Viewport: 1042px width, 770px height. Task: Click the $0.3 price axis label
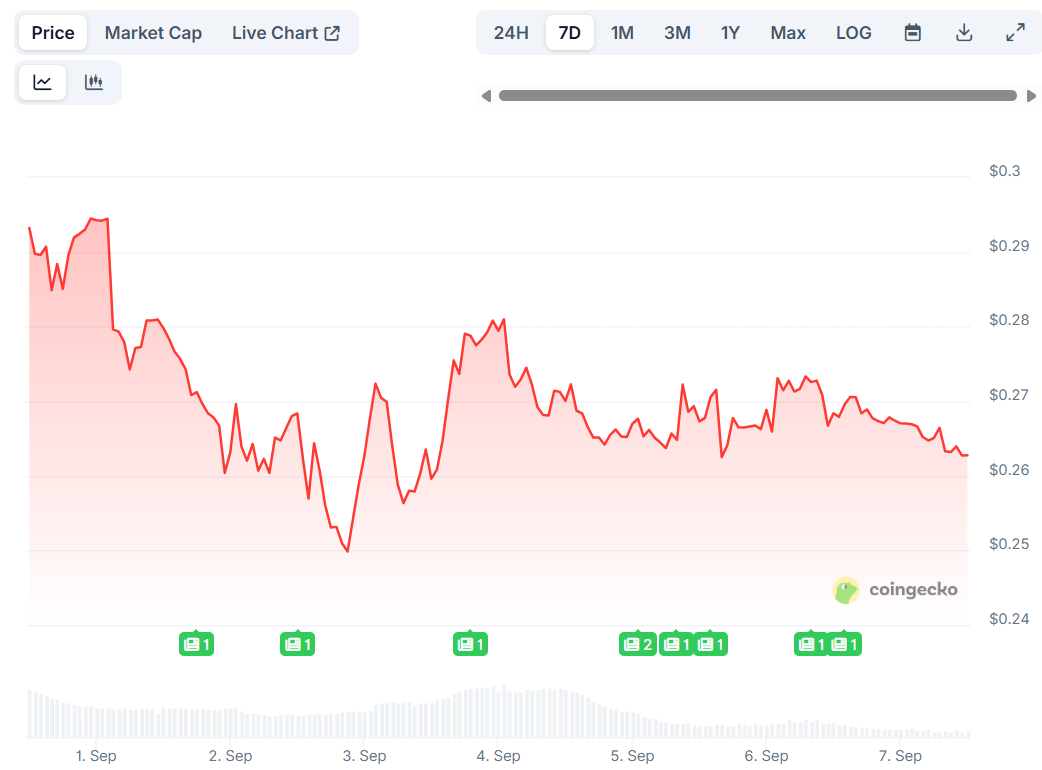click(x=1004, y=171)
